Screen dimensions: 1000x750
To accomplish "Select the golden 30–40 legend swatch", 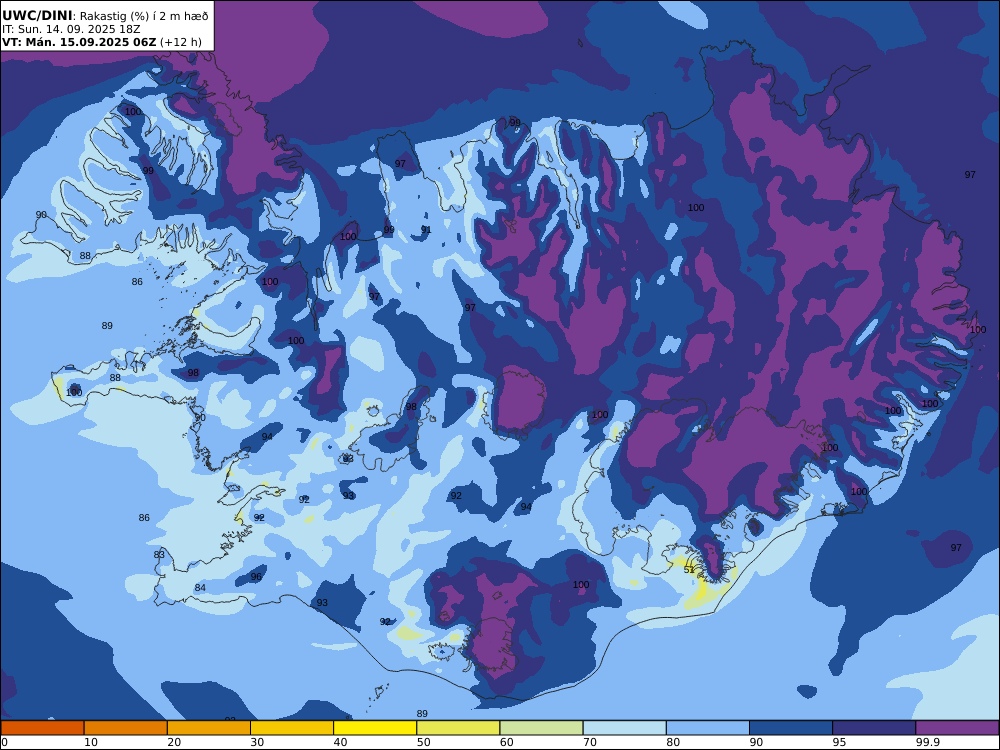I will [292, 728].
